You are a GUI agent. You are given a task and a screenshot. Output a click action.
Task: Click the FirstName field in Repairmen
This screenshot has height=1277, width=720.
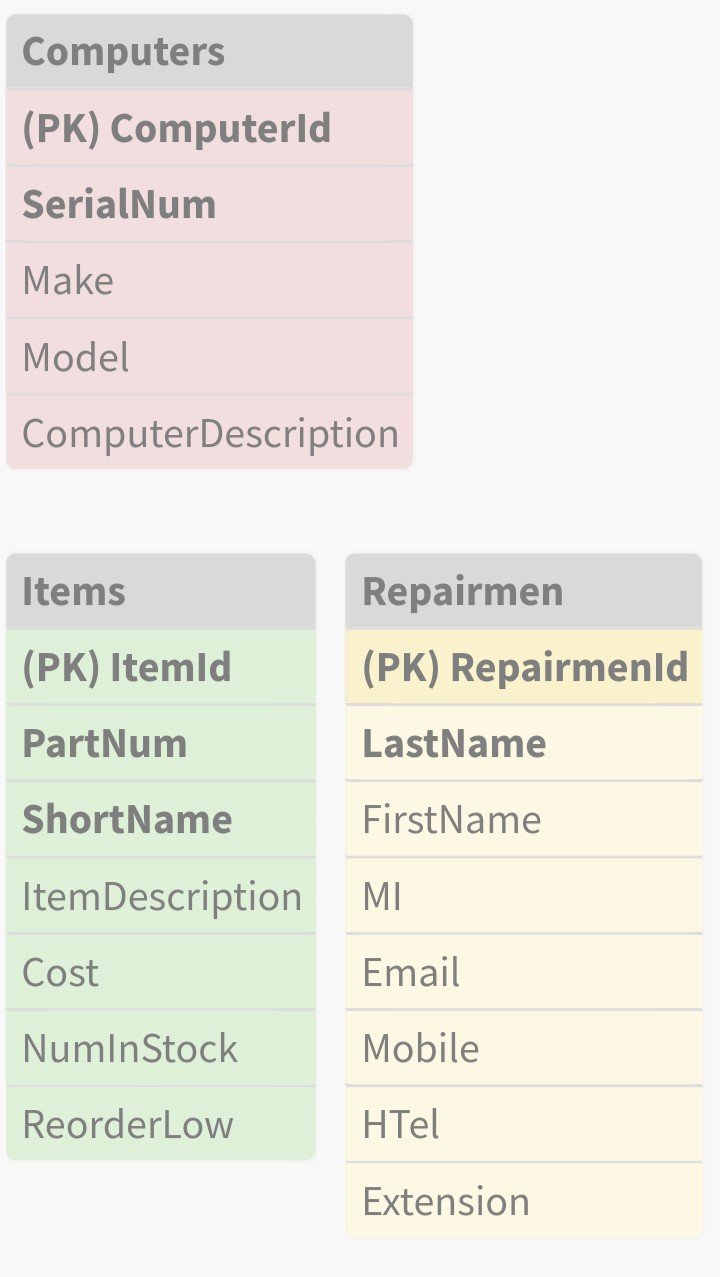tap(524, 820)
